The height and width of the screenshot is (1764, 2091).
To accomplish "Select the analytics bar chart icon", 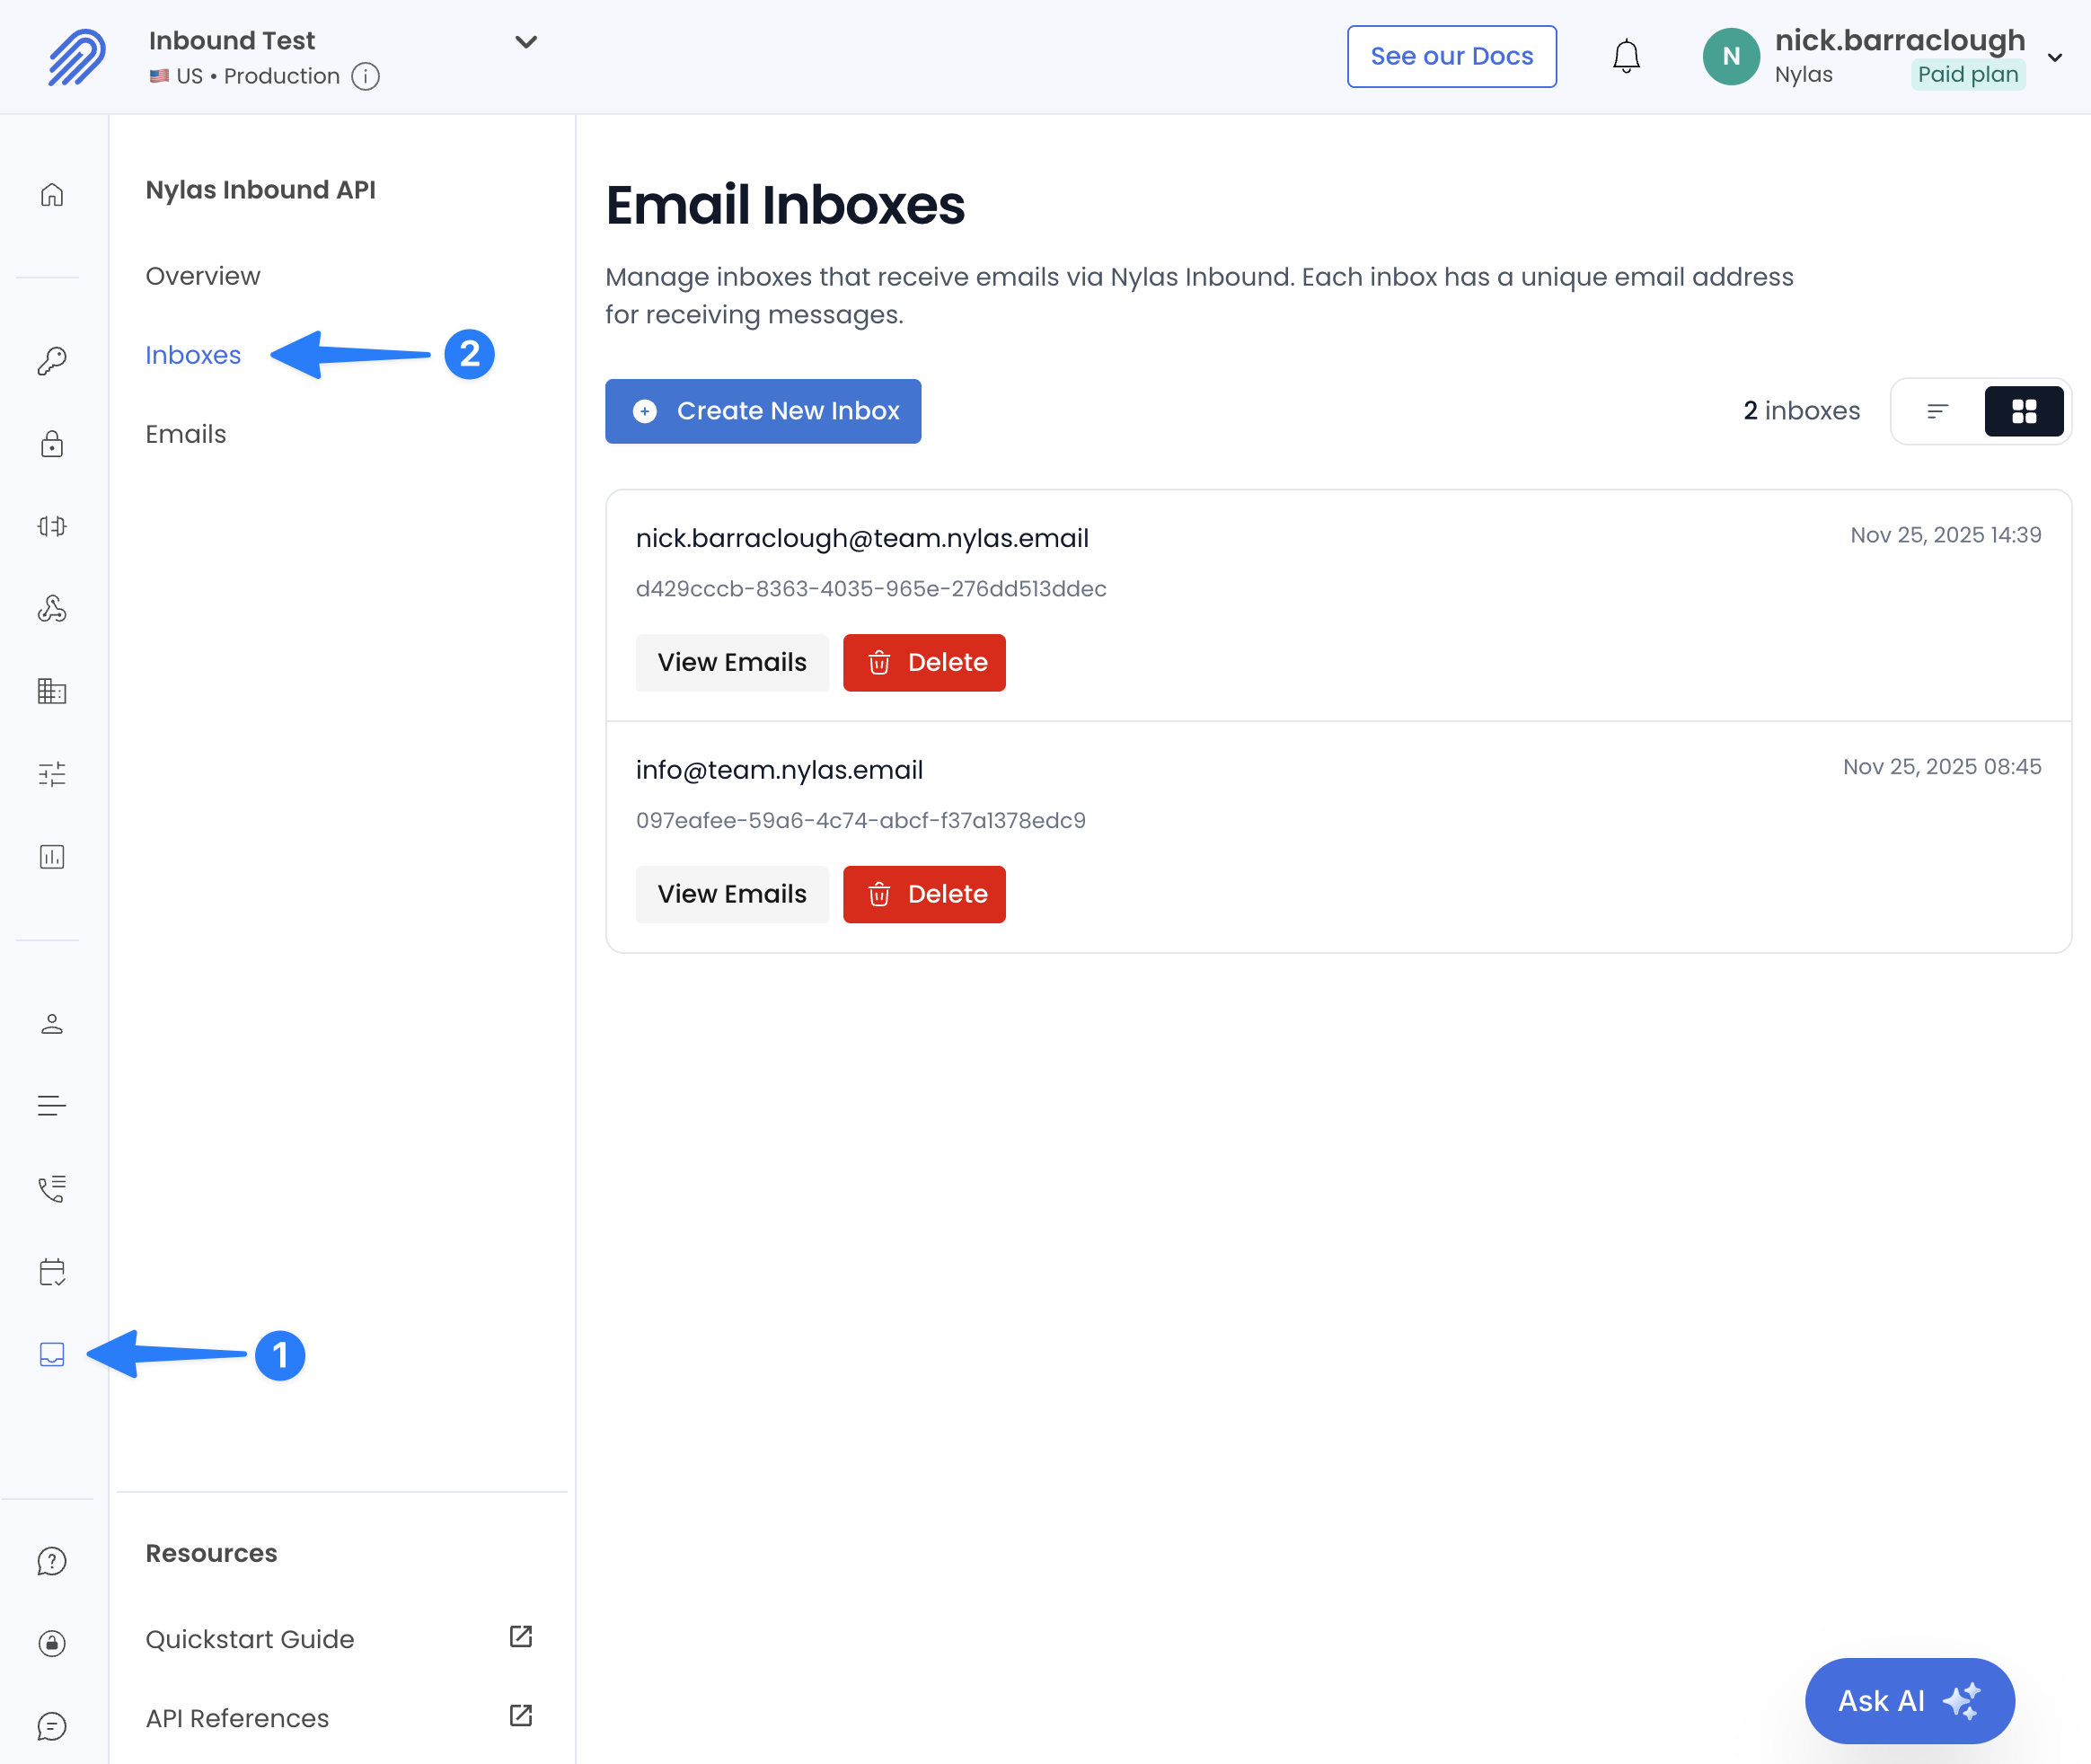I will (x=51, y=856).
